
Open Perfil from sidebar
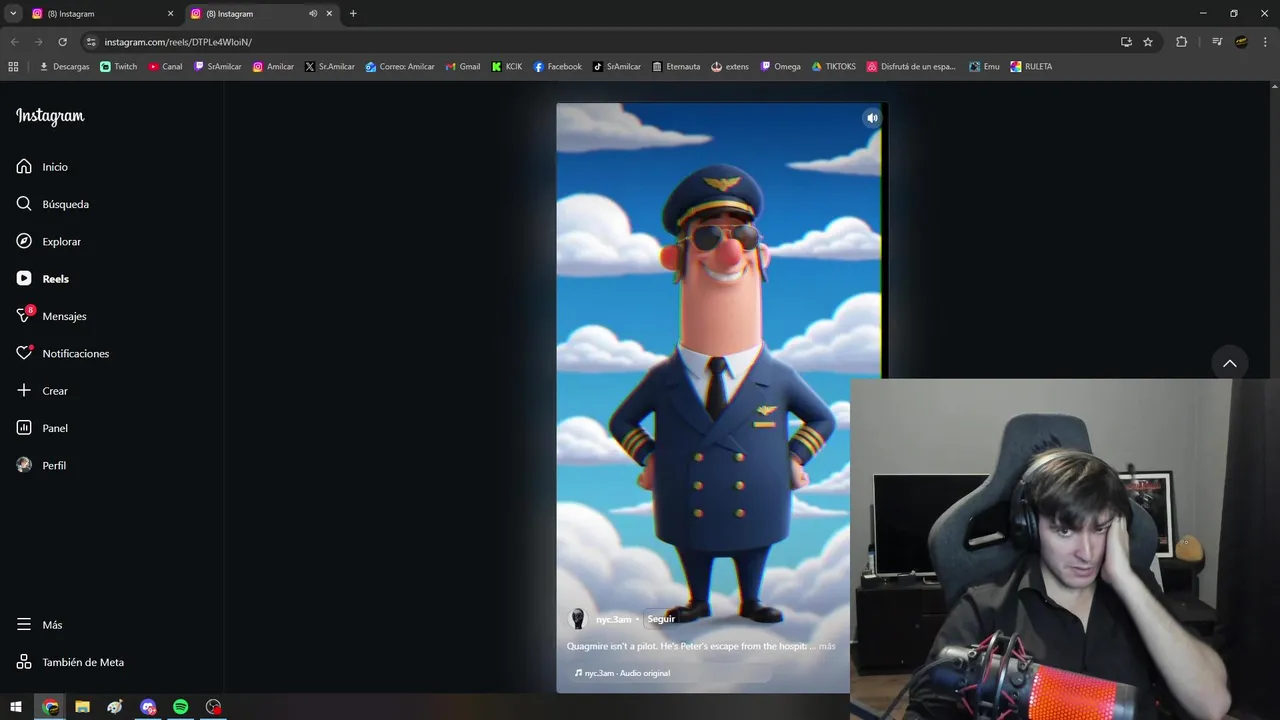pos(41,466)
